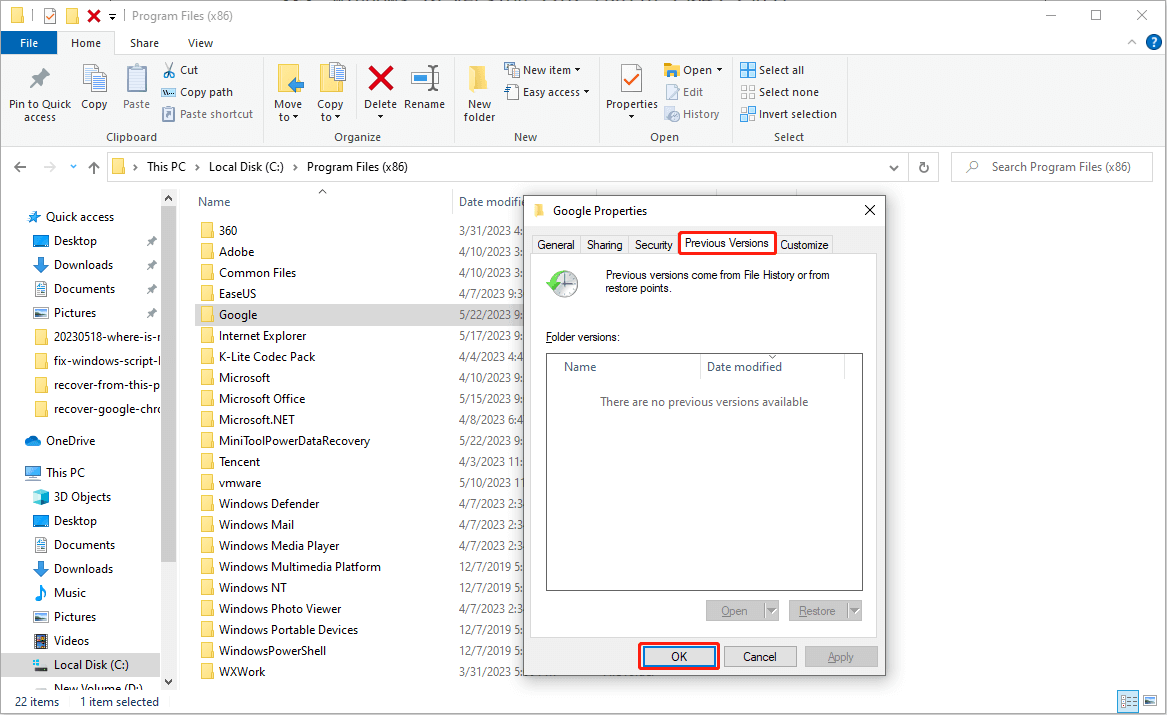1167x715 pixels.
Task: Click the Paste ribbon icon
Action: [x=136, y=79]
